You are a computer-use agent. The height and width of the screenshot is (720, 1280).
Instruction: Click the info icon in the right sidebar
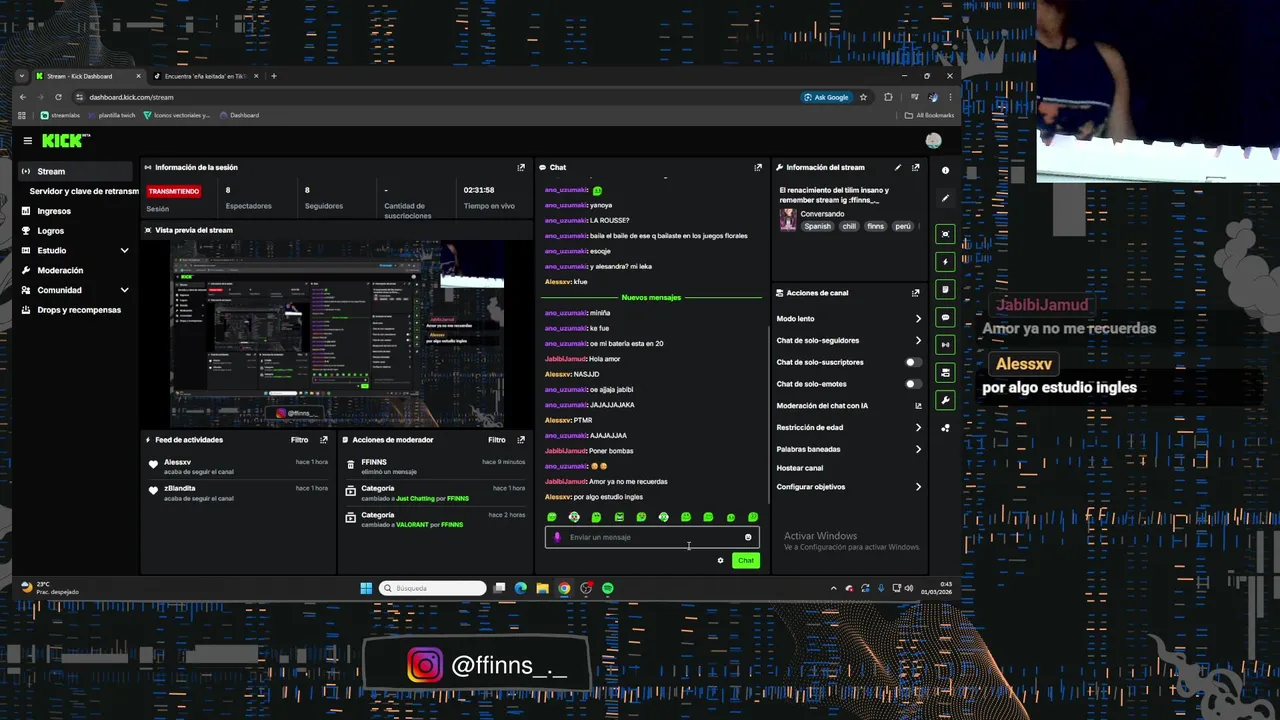coord(945,170)
